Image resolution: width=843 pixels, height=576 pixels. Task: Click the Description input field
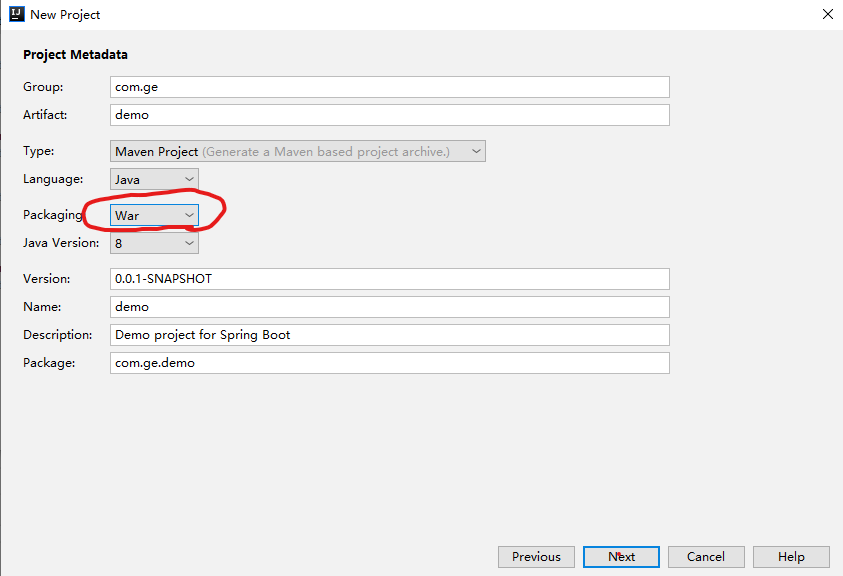[390, 335]
